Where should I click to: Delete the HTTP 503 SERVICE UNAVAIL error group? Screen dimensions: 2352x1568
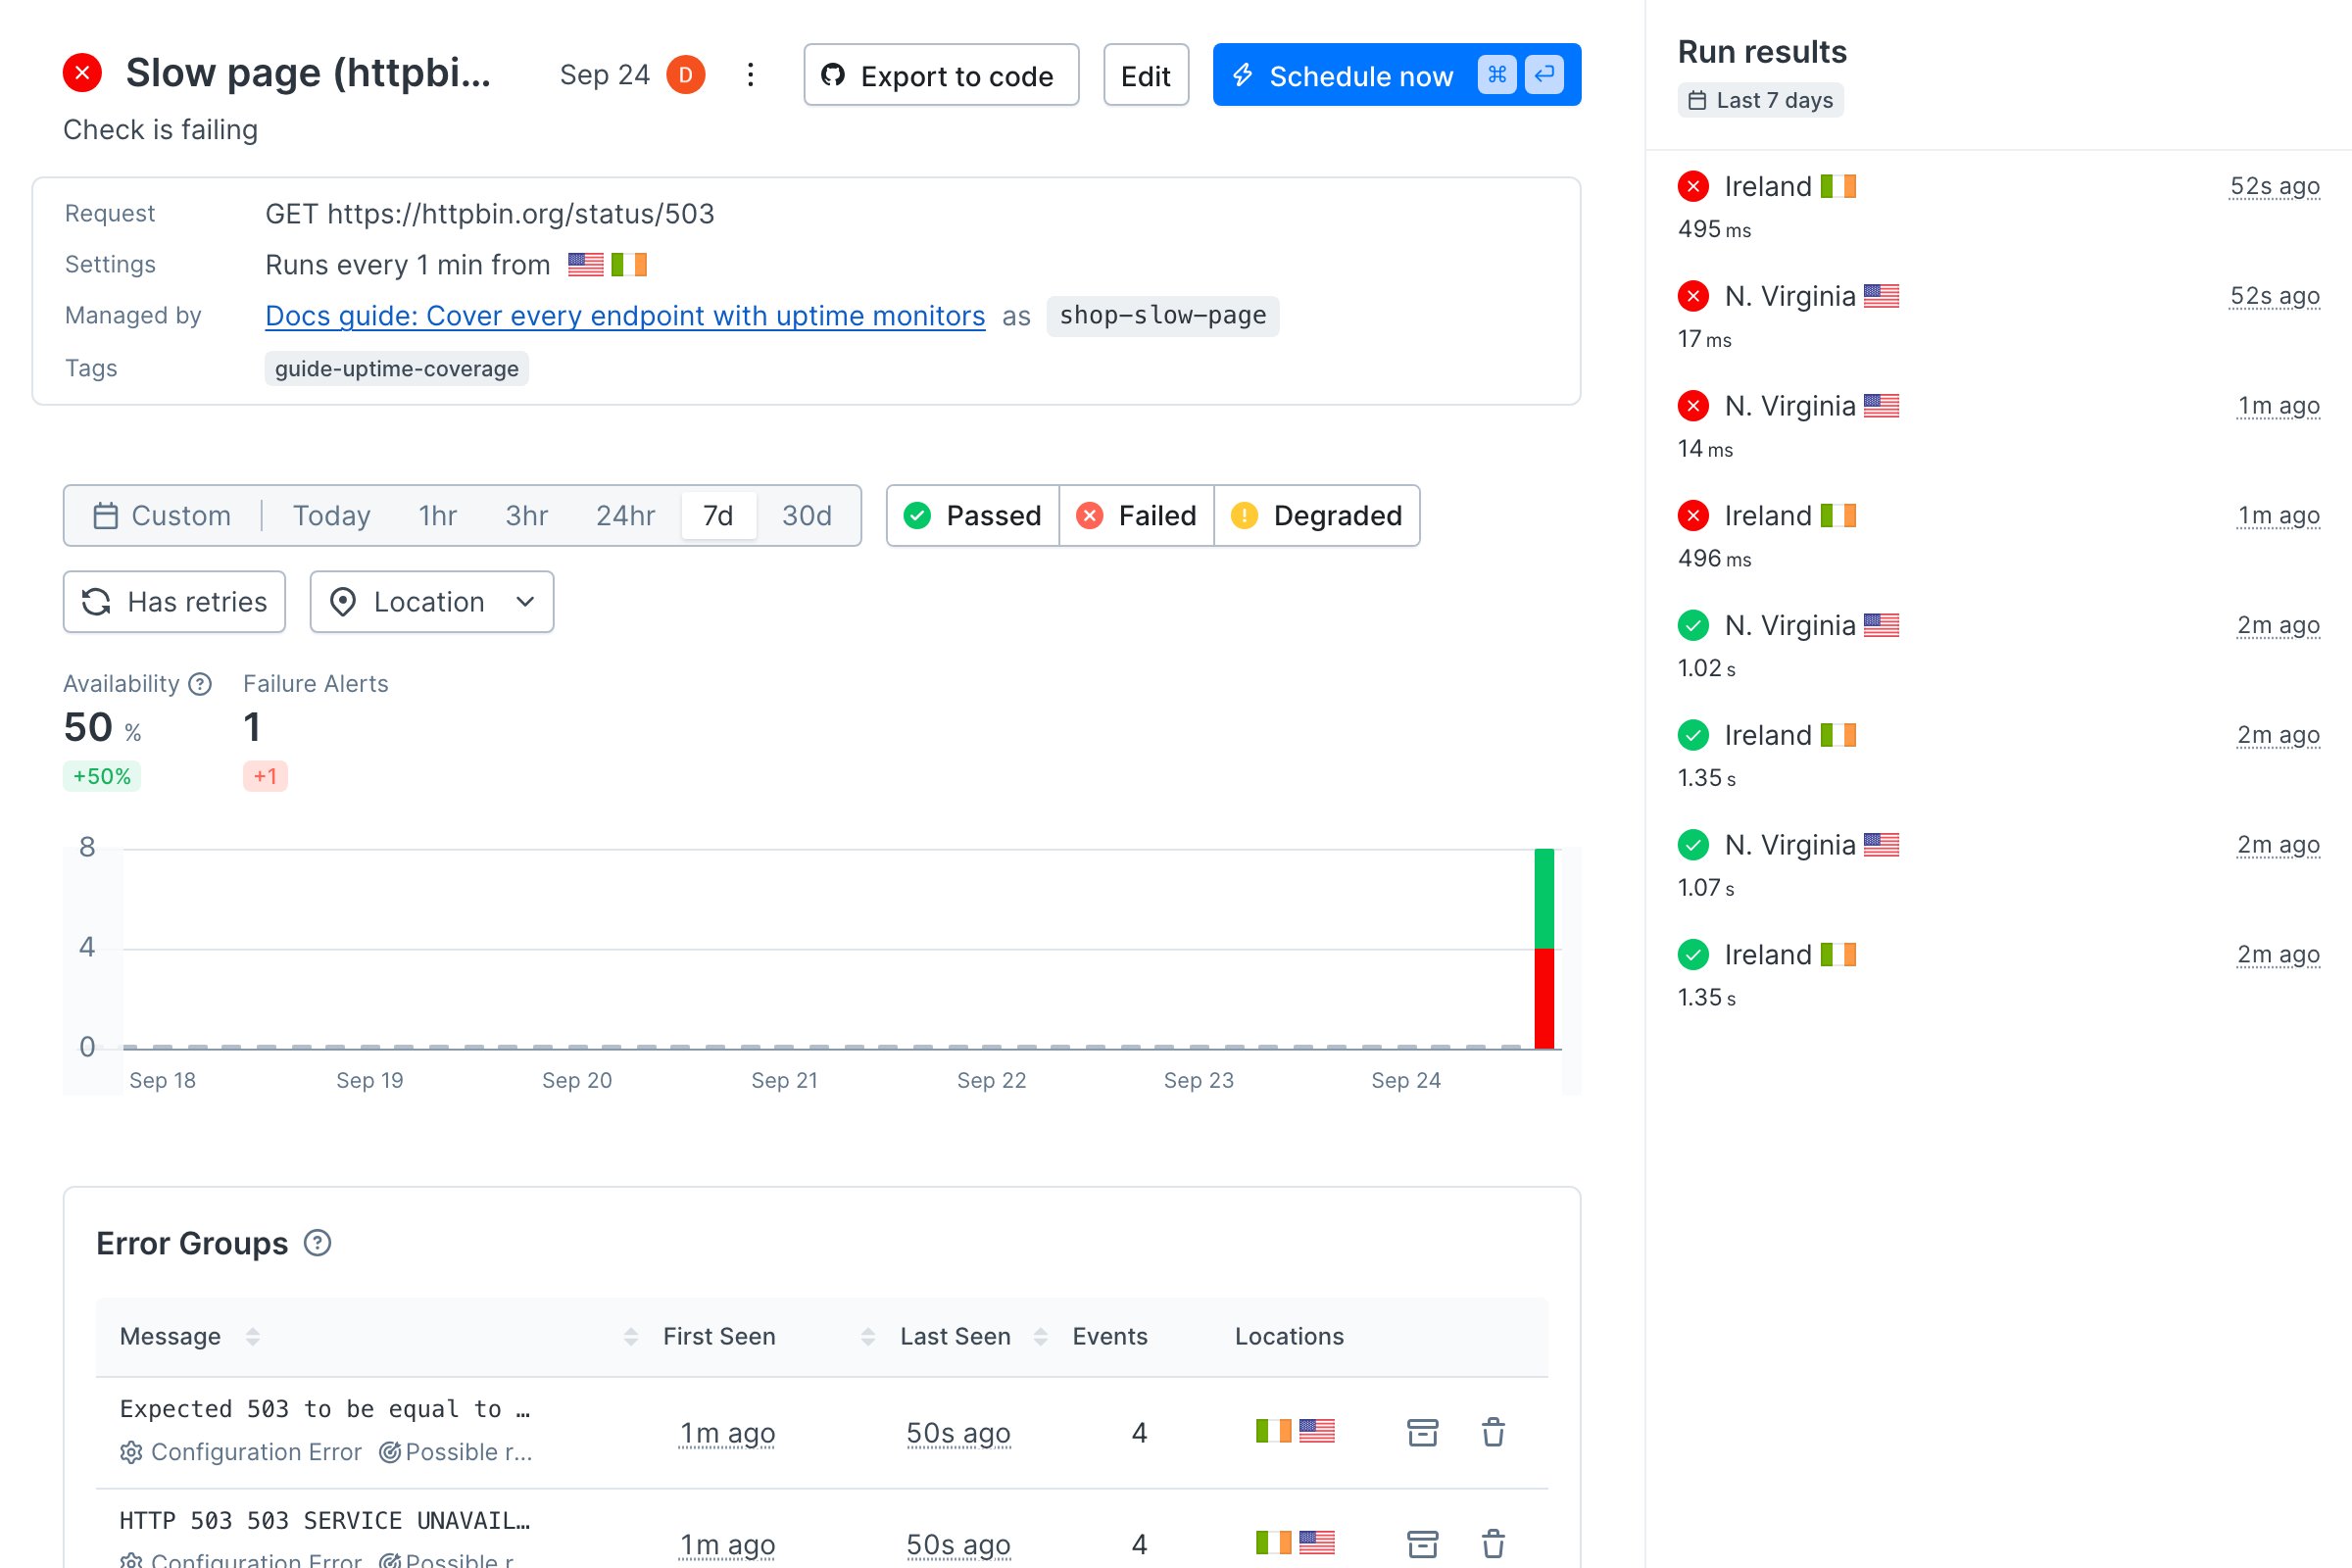coord(1493,1544)
